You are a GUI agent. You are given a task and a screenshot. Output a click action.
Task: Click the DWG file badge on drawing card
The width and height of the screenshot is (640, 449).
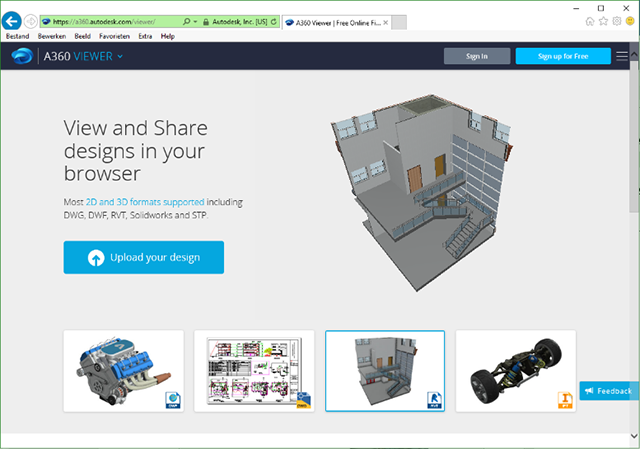click(304, 400)
